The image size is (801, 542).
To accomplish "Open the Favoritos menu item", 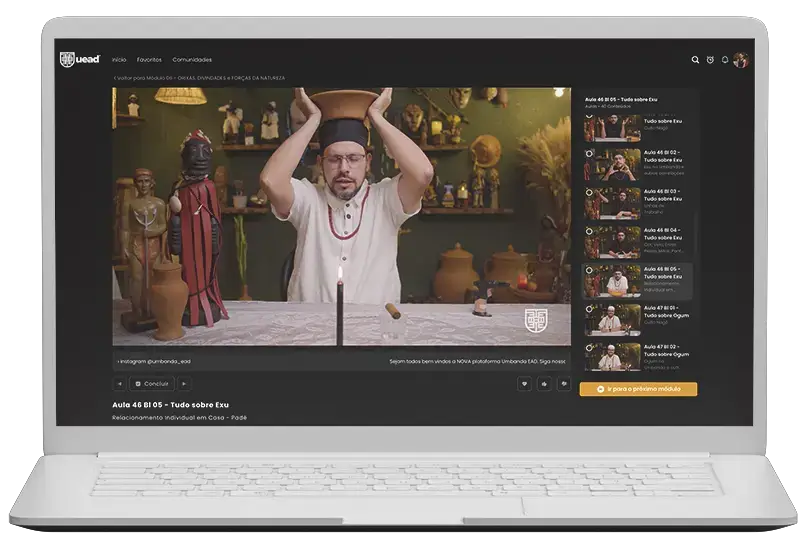I will pyautogui.click(x=149, y=60).
